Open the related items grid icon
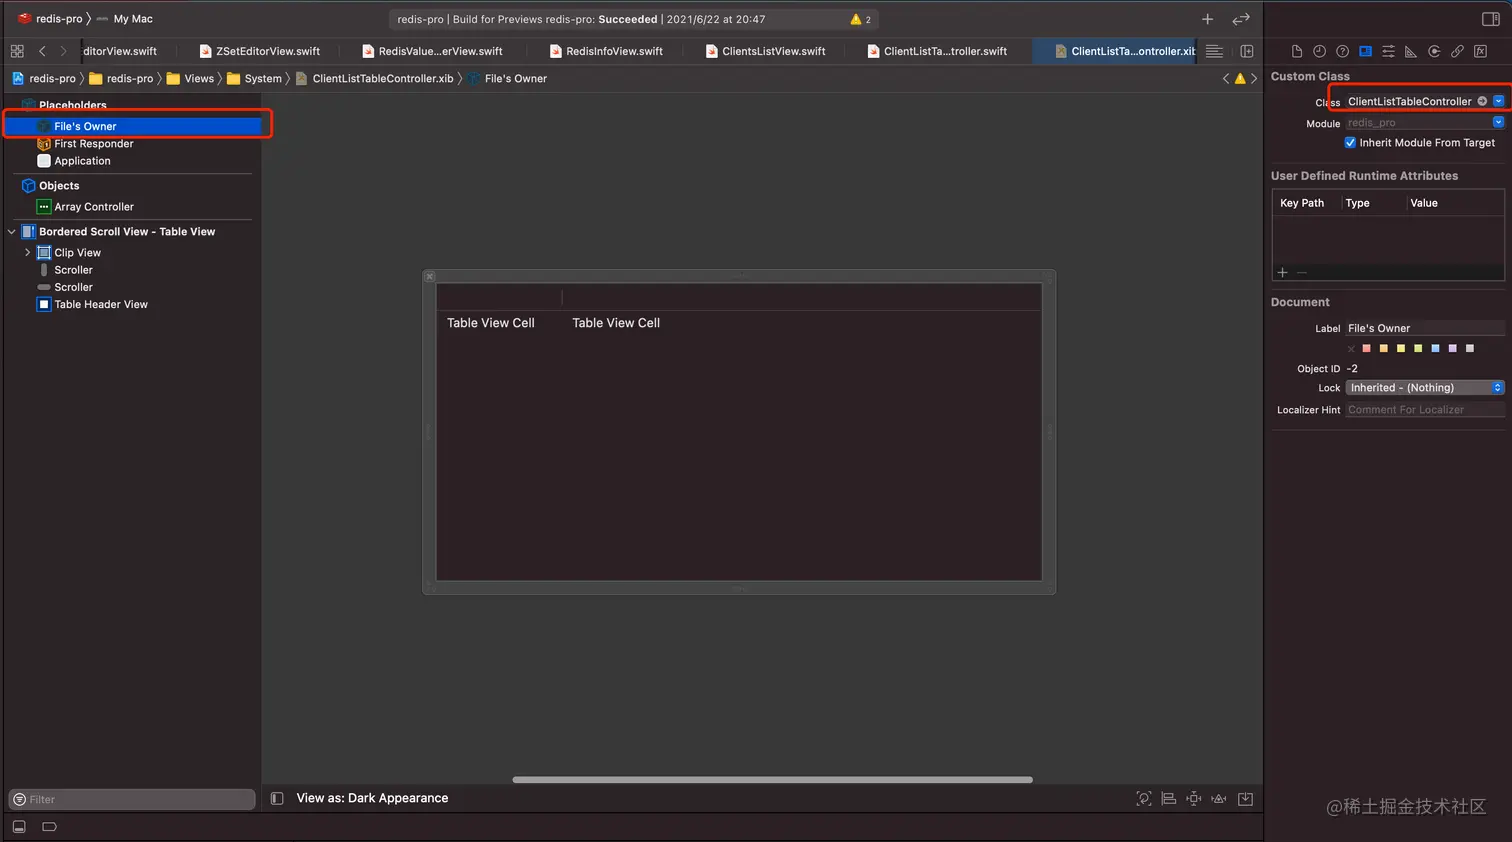1512x842 pixels. click(17, 51)
